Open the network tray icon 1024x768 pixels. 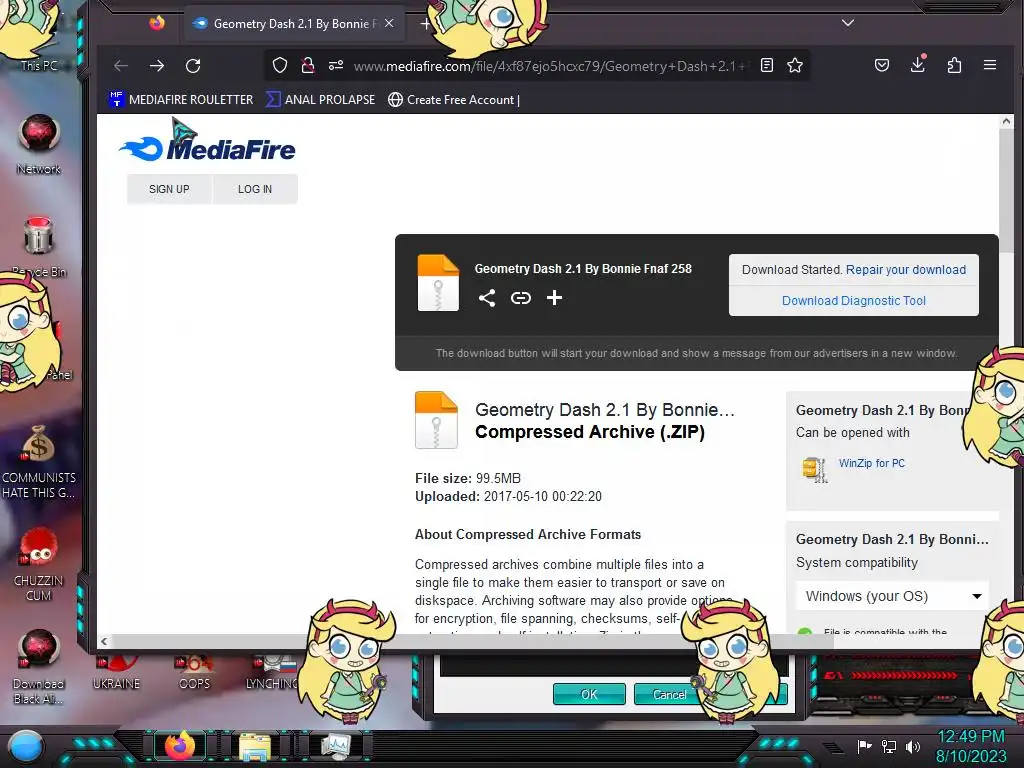[889, 746]
